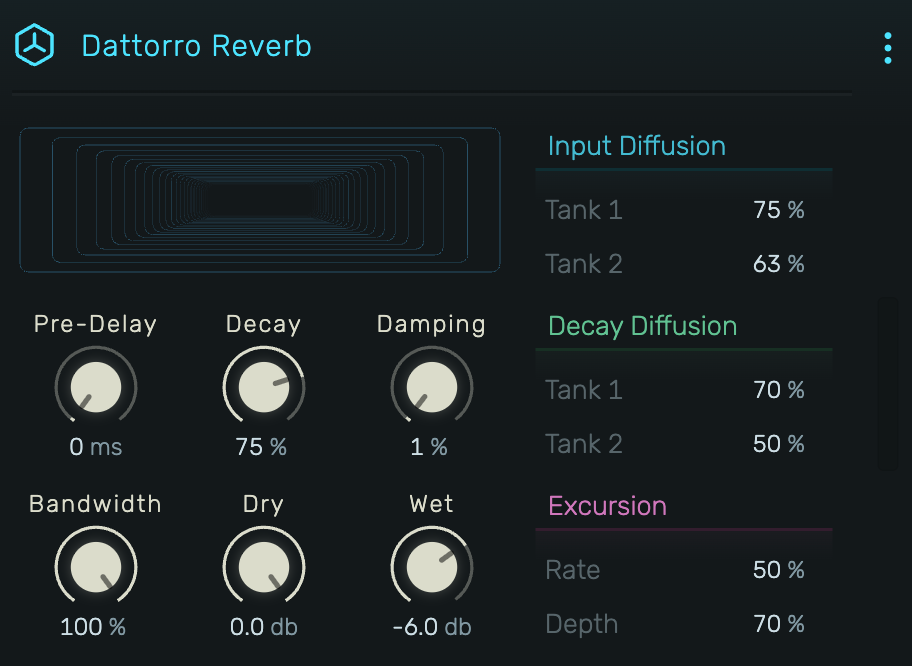Click the Input Diffusion Tank 1 value 75 %
Screen dimensions: 912x666
point(779,210)
